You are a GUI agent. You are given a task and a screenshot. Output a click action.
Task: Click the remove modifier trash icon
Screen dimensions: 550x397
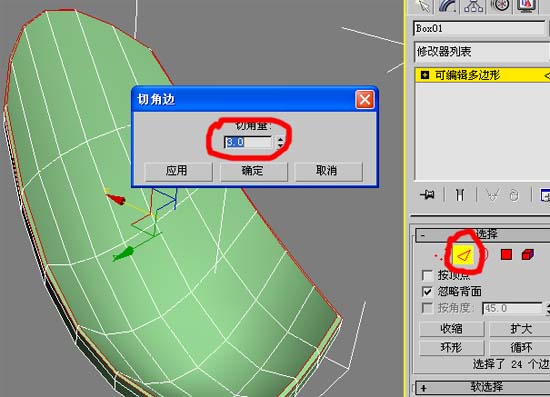pos(514,195)
